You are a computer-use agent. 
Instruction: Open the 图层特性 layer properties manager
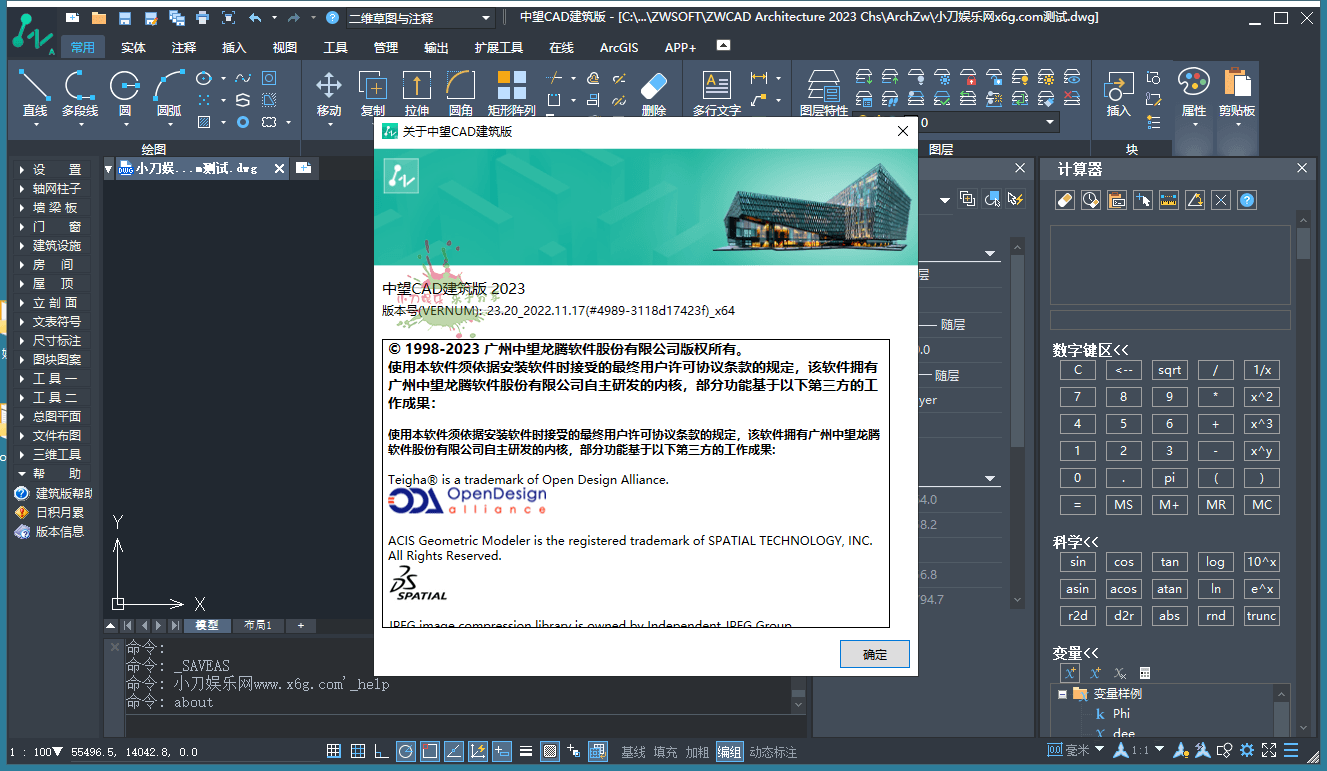[x=823, y=93]
